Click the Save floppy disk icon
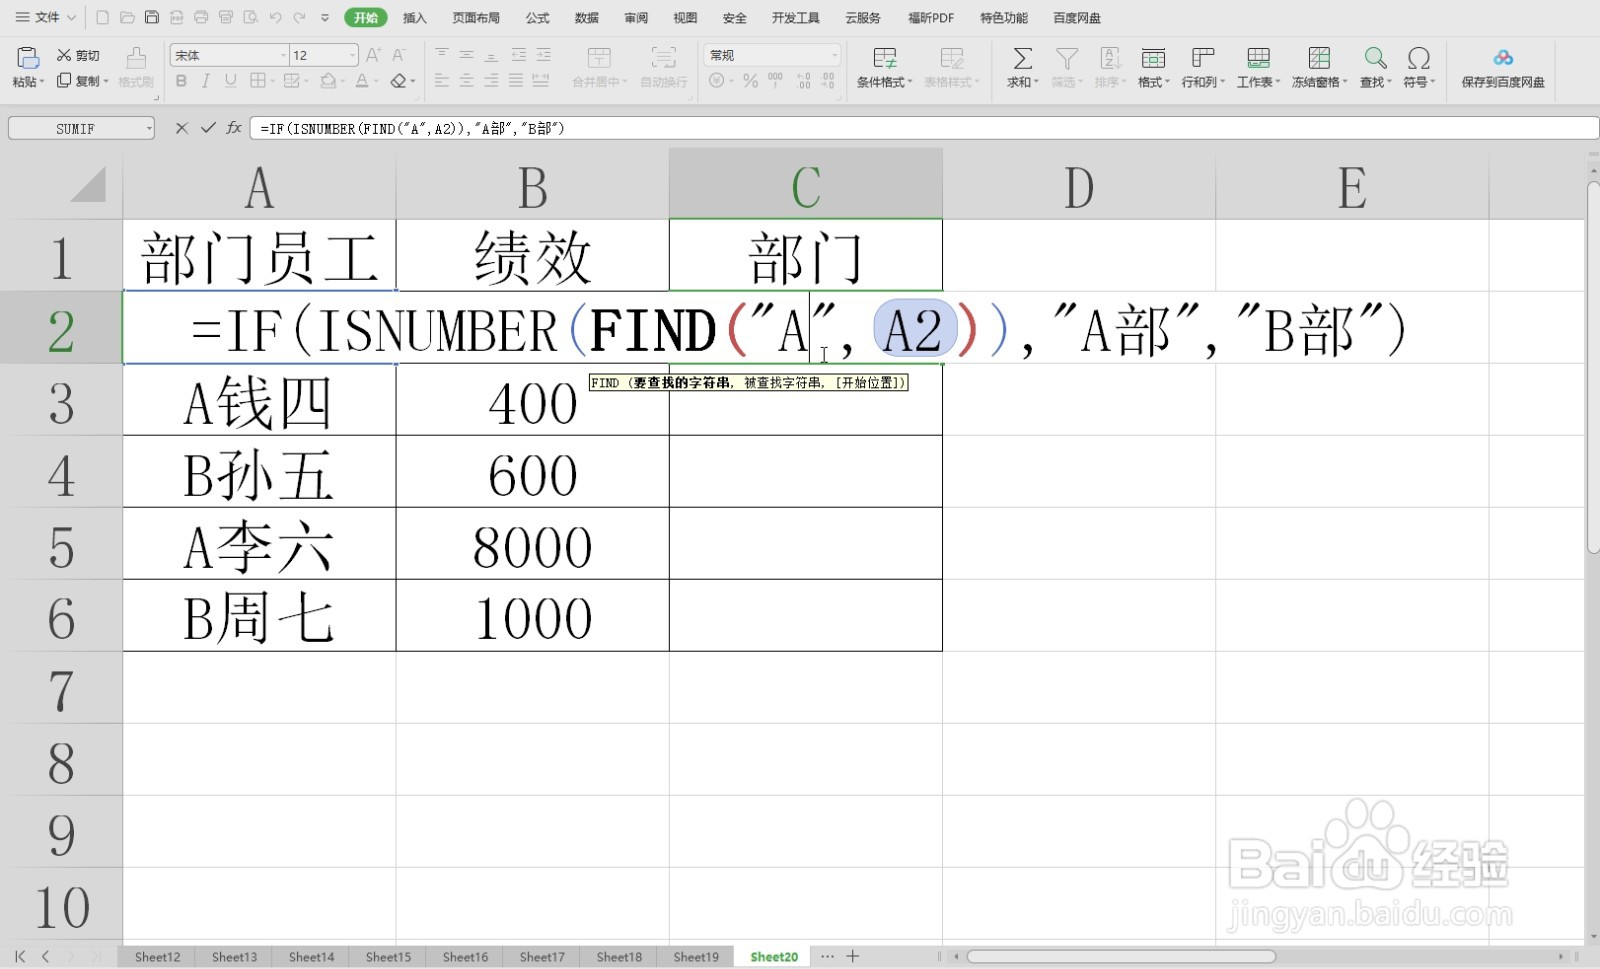This screenshot has width=1600, height=969. 152,17
